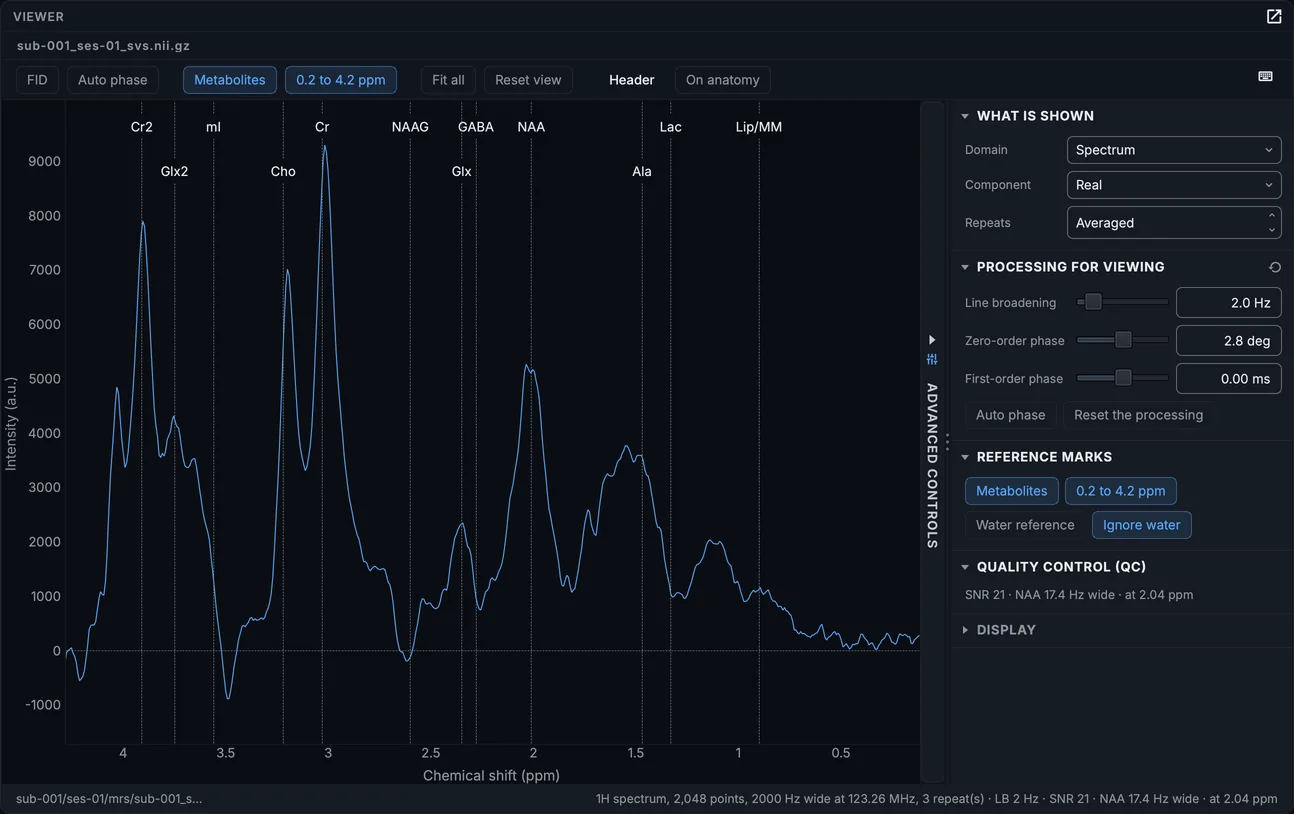
Task: Click Fit all button
Action: [x=448, y=80]
